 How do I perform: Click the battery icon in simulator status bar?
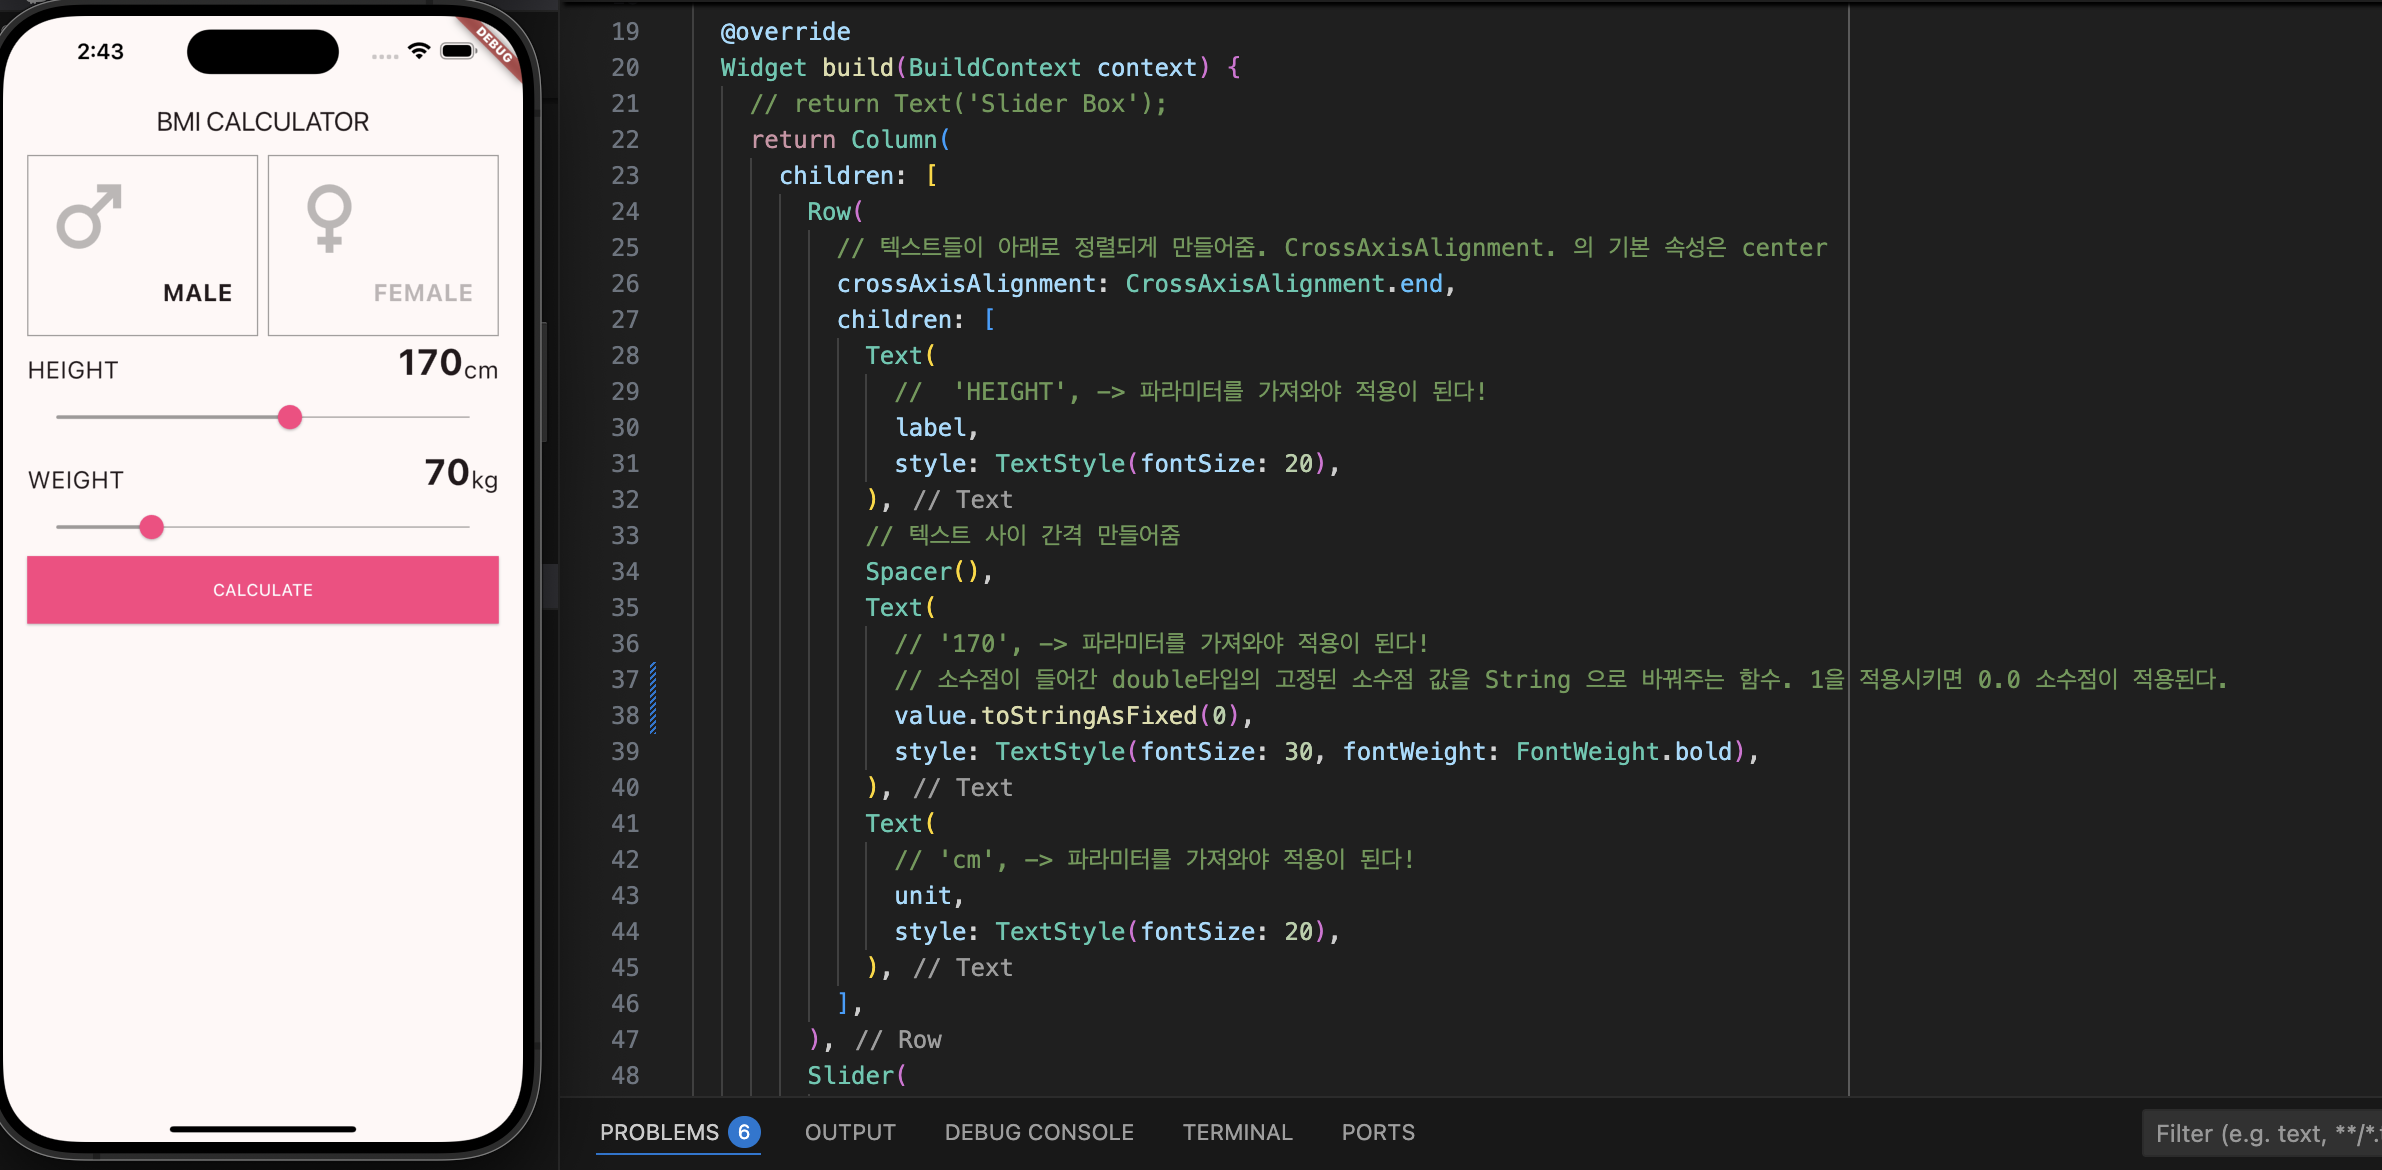click(458, 51)
